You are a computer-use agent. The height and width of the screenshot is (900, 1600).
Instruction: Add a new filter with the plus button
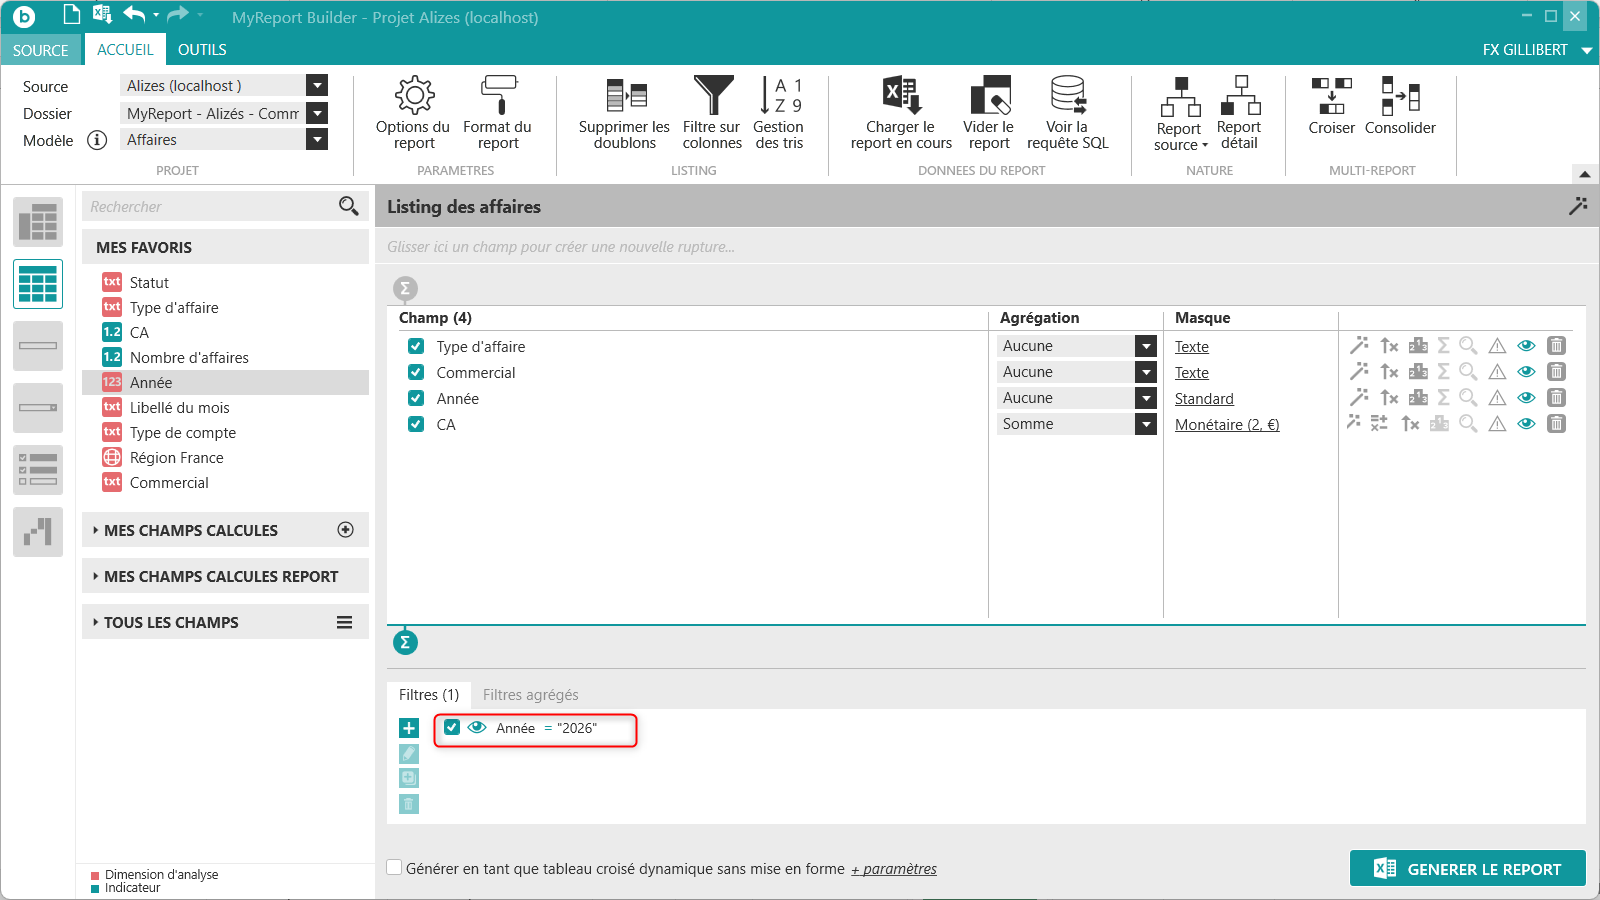click(409, 728)
